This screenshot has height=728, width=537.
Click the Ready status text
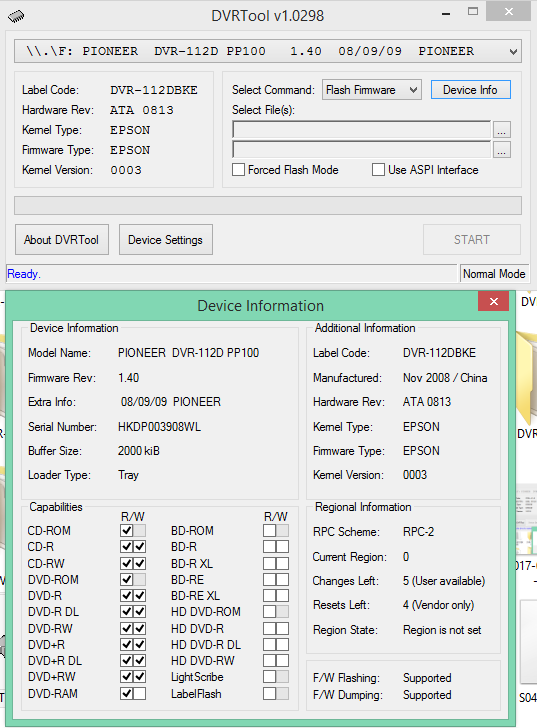pos(24,274)
